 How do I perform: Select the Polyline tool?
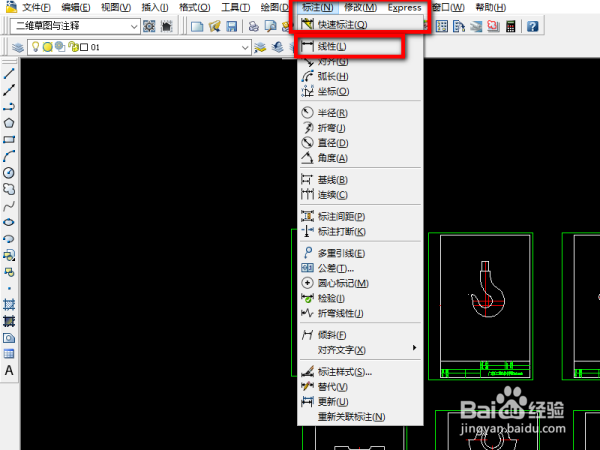9,106
